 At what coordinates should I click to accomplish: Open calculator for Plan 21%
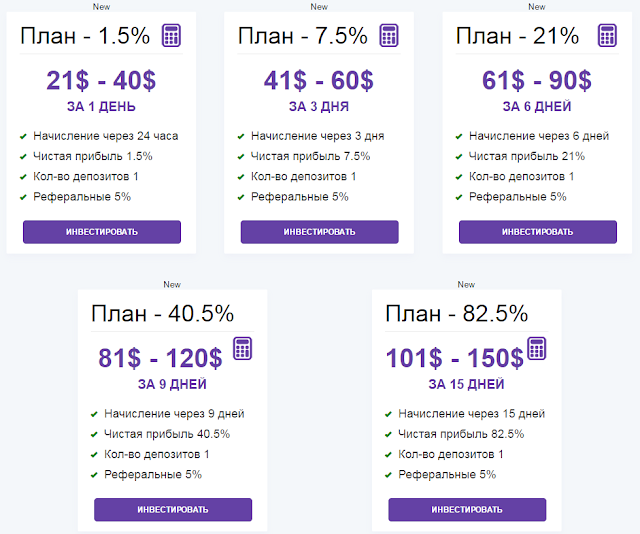pos(607,36)
